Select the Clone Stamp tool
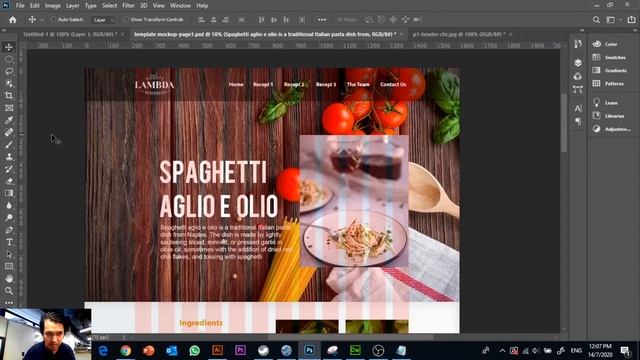 click(9, 157)
